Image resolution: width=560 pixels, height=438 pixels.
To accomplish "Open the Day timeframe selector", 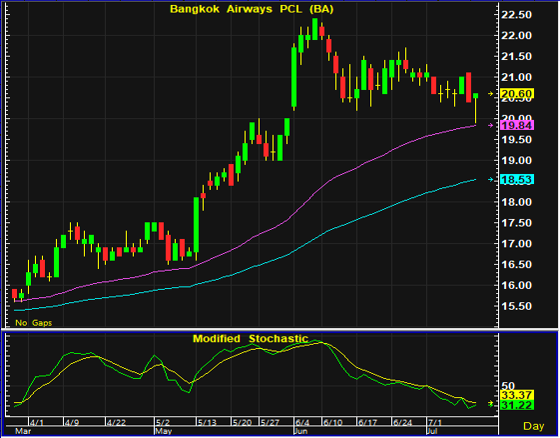I will 534,426.
